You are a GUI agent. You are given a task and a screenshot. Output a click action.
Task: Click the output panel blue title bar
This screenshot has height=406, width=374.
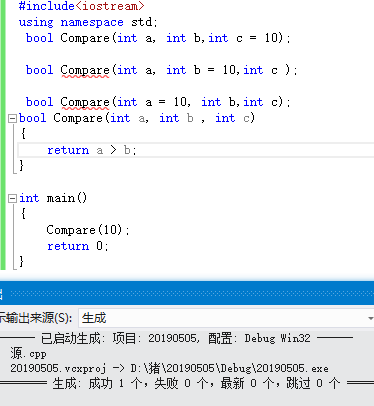tap(187, 293)
